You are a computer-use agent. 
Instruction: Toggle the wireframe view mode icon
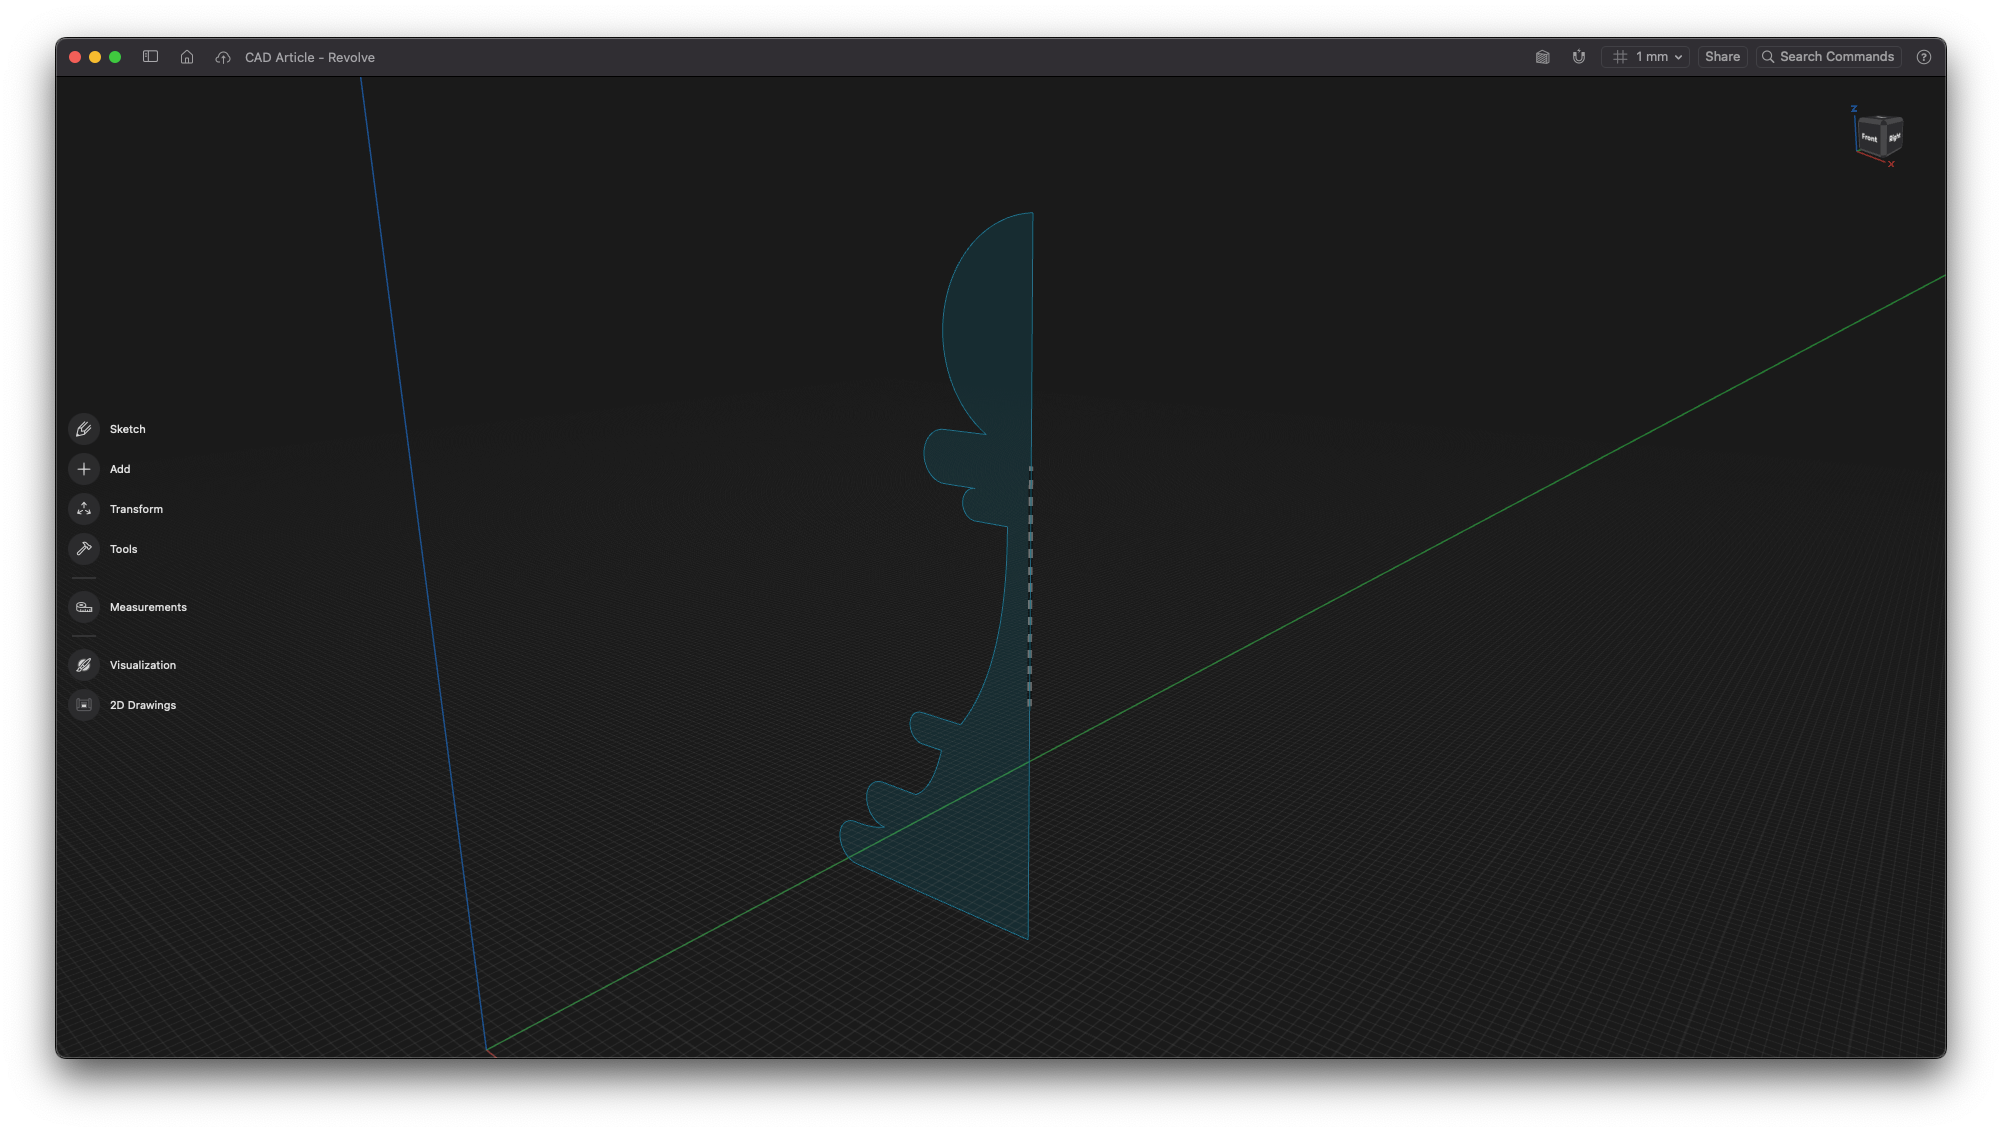[x=1542, y=57]
